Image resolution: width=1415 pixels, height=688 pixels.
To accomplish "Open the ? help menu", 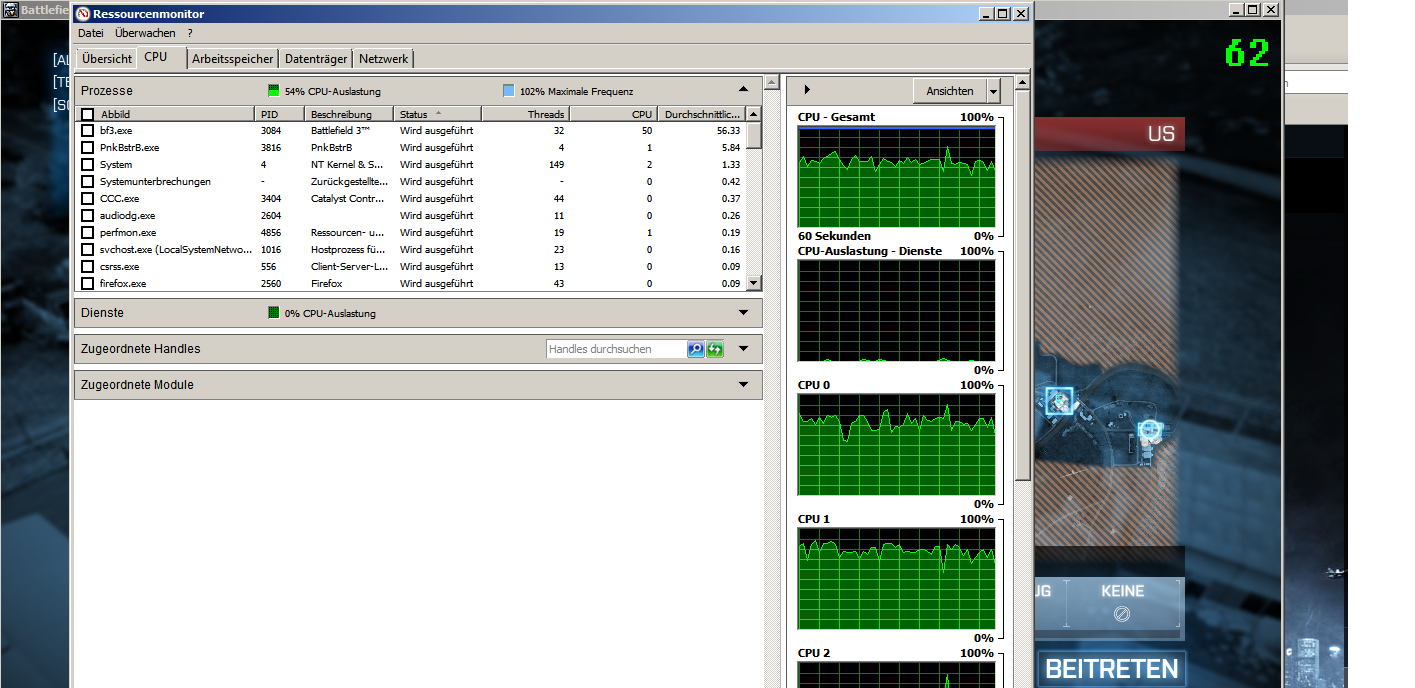I will [190, 33].
